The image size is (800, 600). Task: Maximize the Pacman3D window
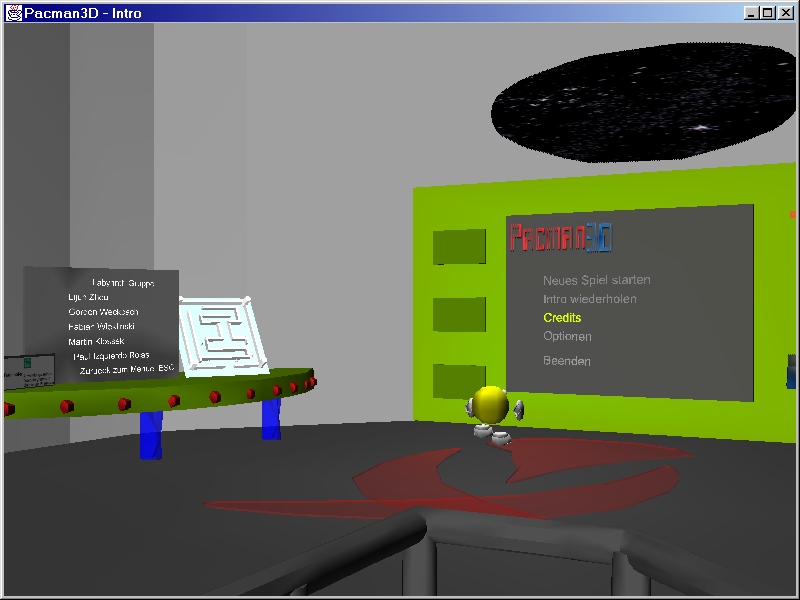pyautogui.click(x=767, y=13)
